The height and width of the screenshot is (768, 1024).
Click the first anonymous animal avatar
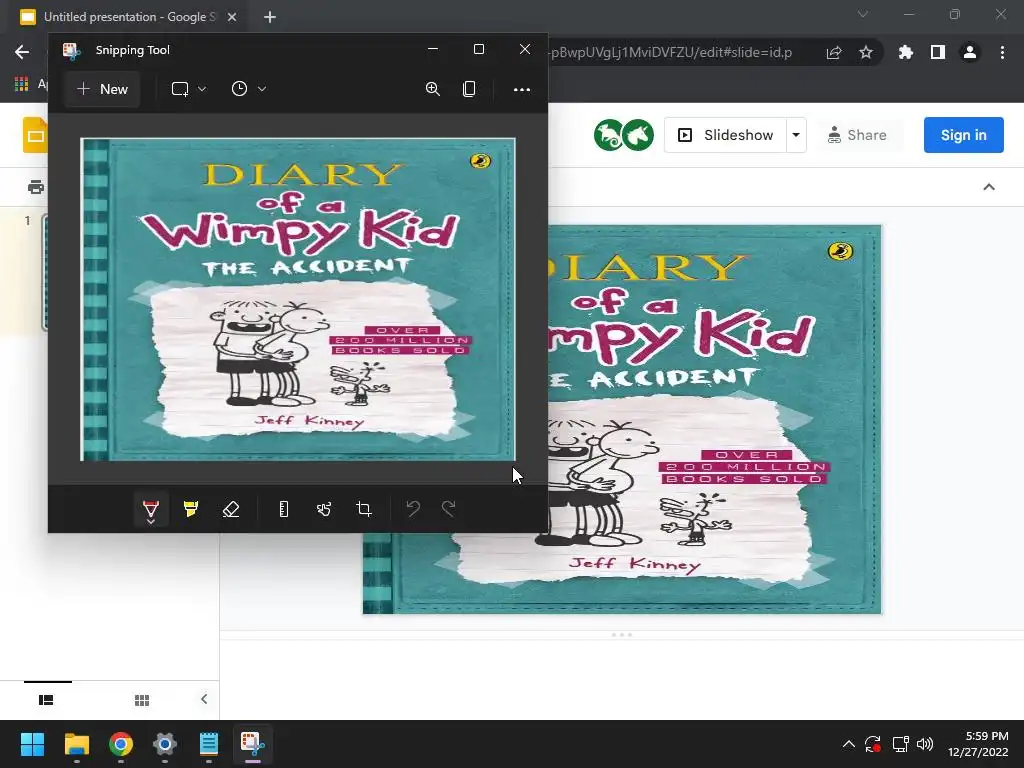pos(609,135)
